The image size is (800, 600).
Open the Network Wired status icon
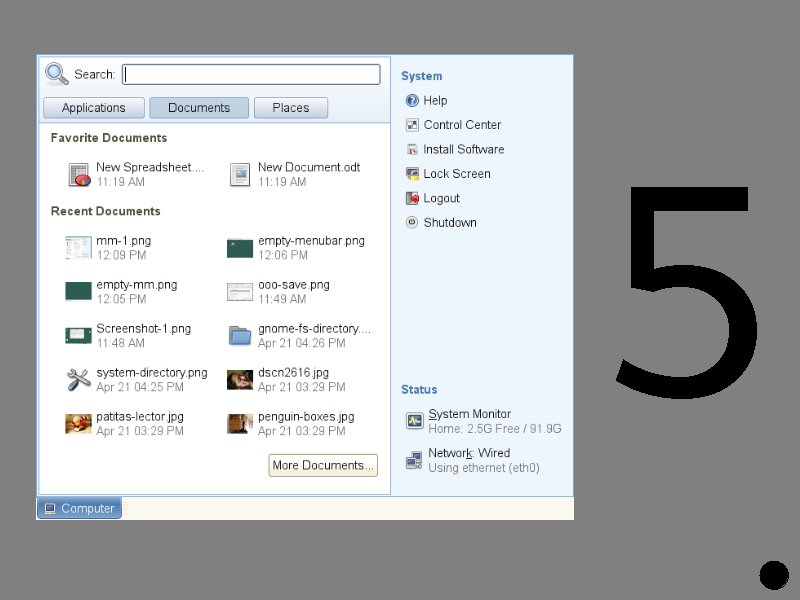pos(414,460)
